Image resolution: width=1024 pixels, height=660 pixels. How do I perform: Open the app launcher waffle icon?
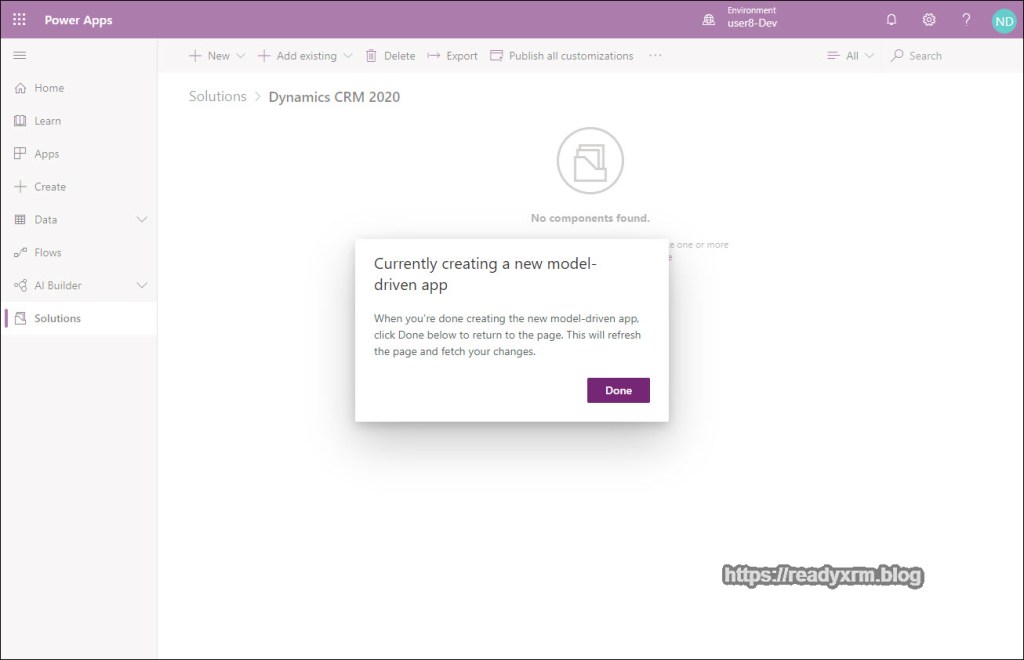pos(19,20)
